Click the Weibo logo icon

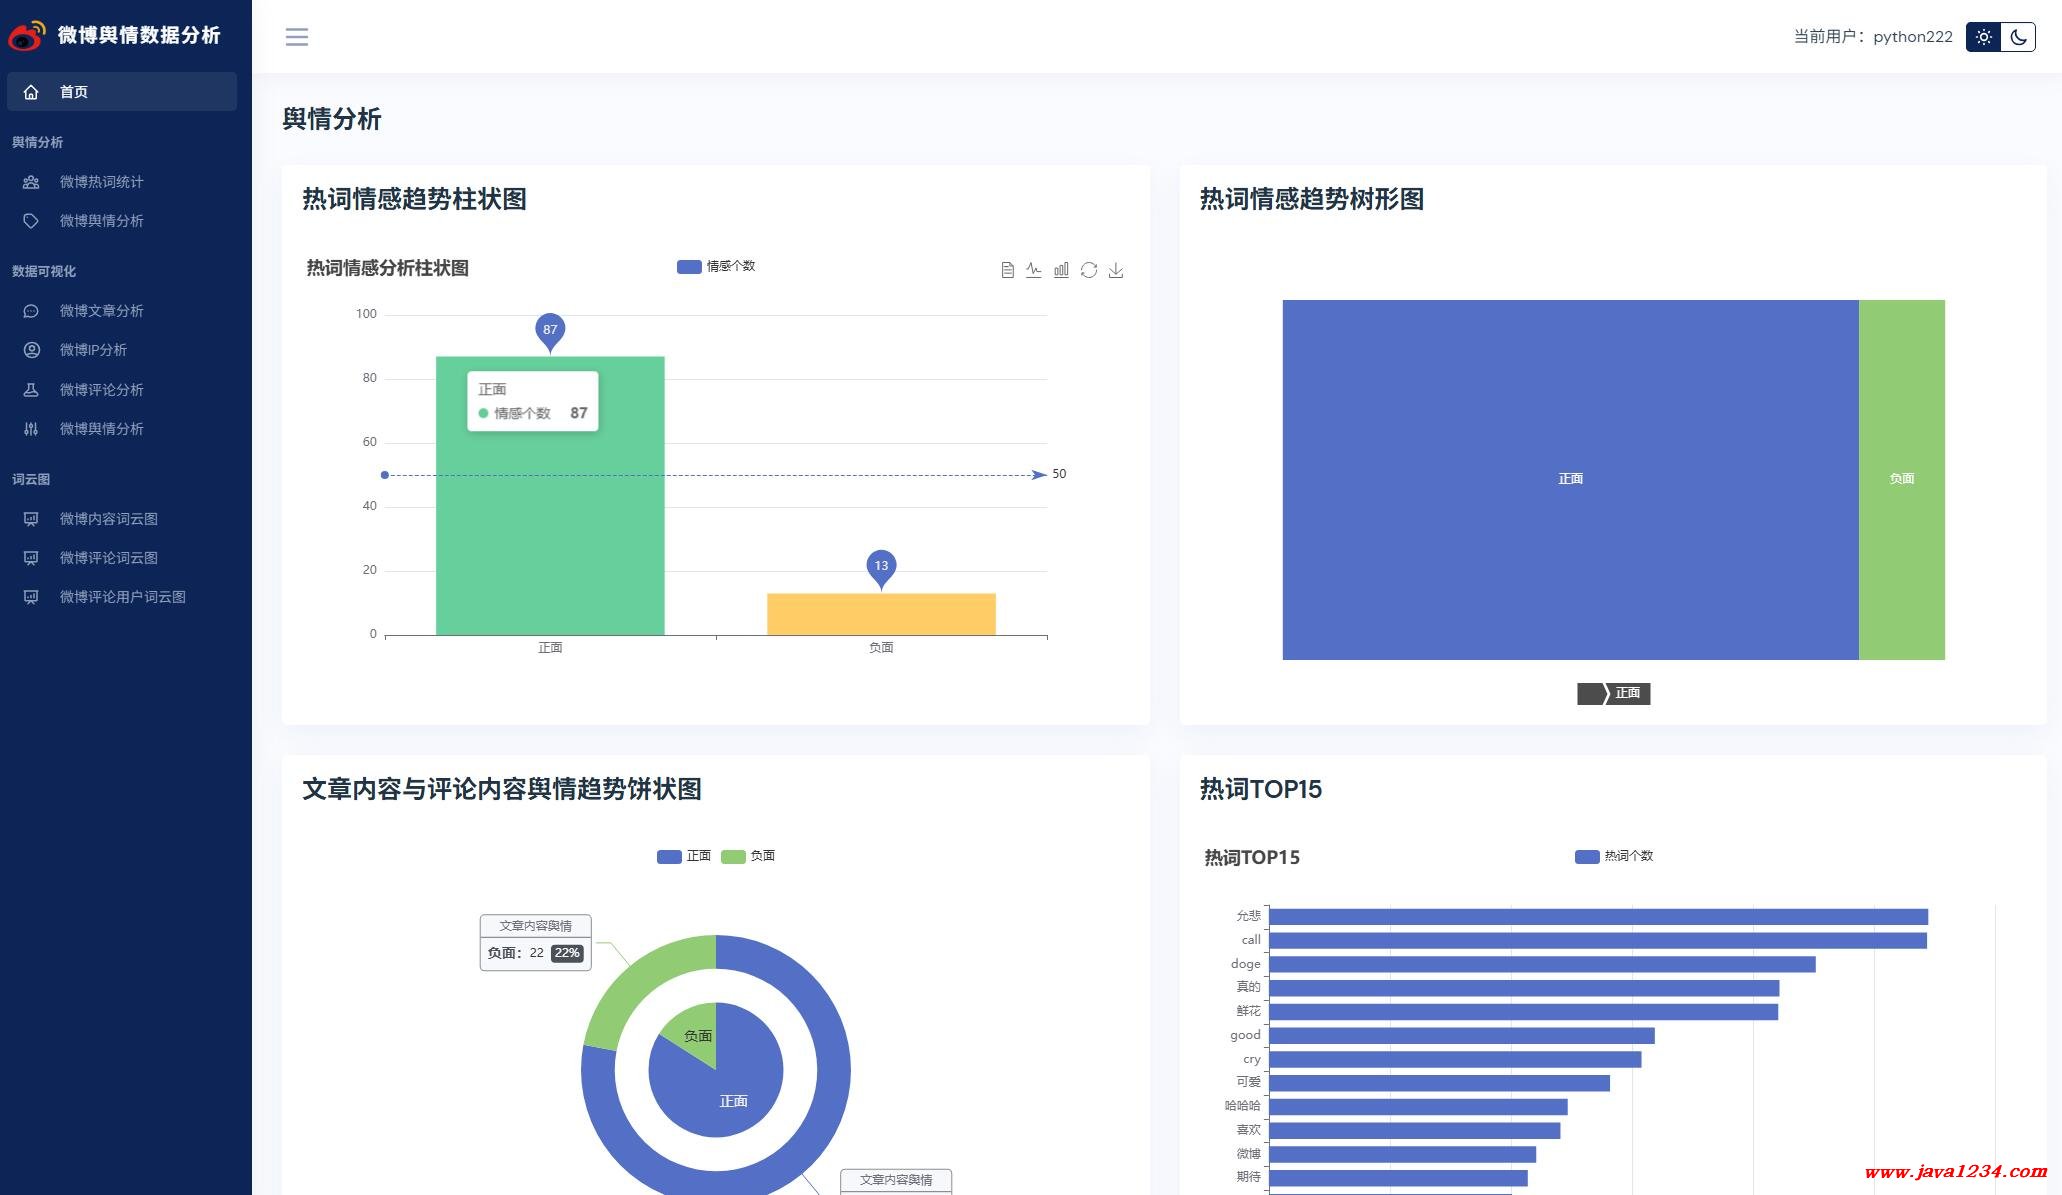coord(27,35)
